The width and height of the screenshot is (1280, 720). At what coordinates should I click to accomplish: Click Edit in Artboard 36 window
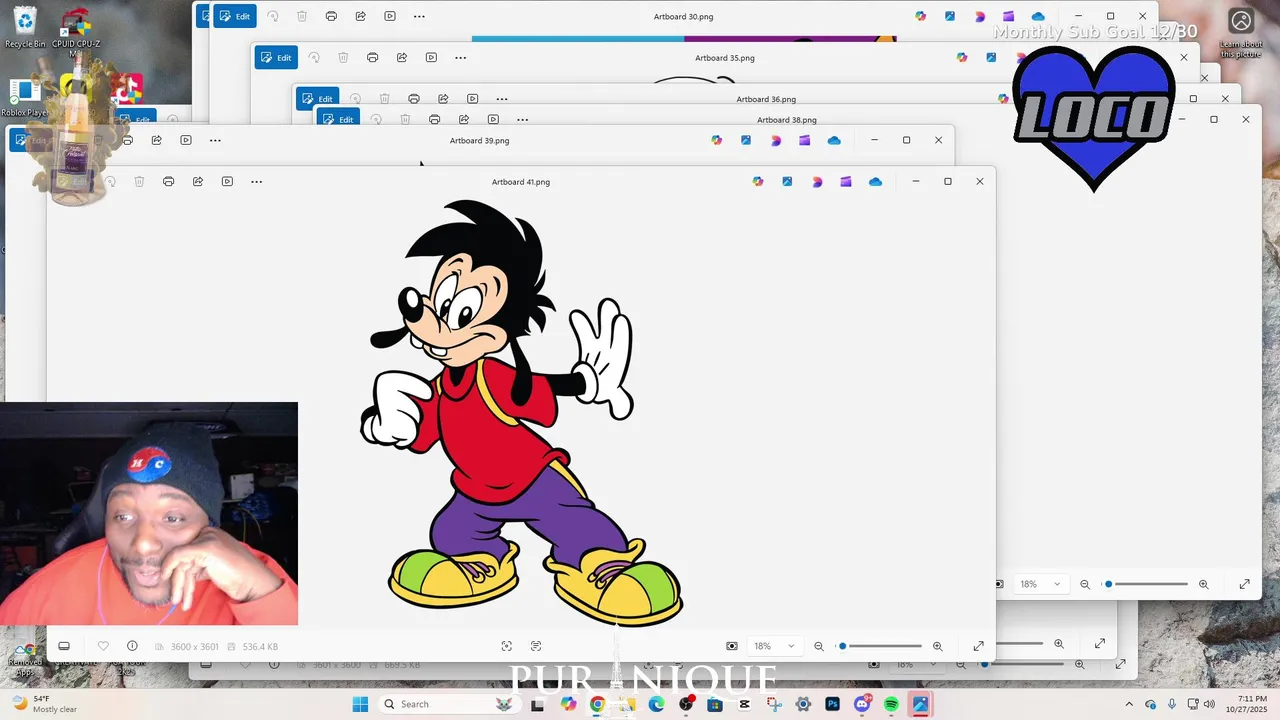(317, 99)
